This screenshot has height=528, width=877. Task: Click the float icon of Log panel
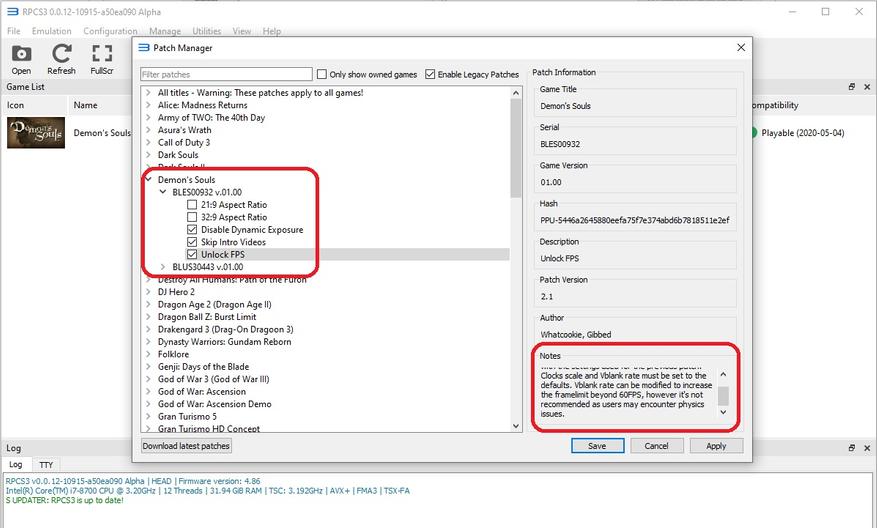click(852, 448)
